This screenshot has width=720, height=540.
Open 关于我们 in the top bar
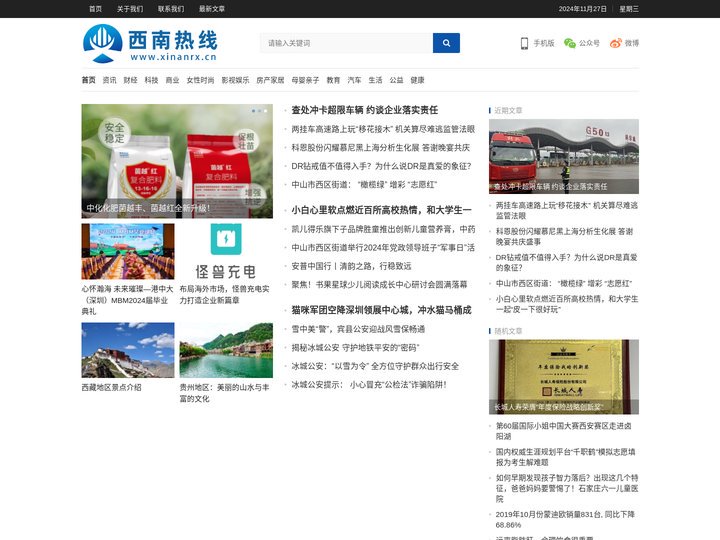pos(130,9)
